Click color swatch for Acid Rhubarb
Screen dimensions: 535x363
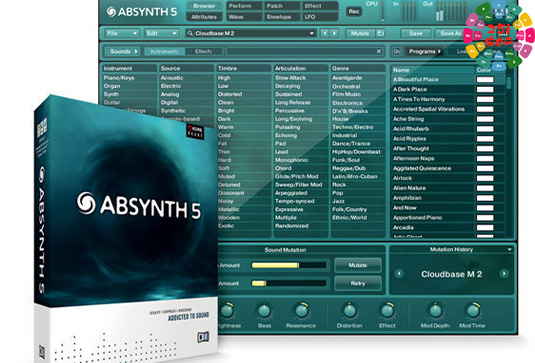(x=485, y=129)
